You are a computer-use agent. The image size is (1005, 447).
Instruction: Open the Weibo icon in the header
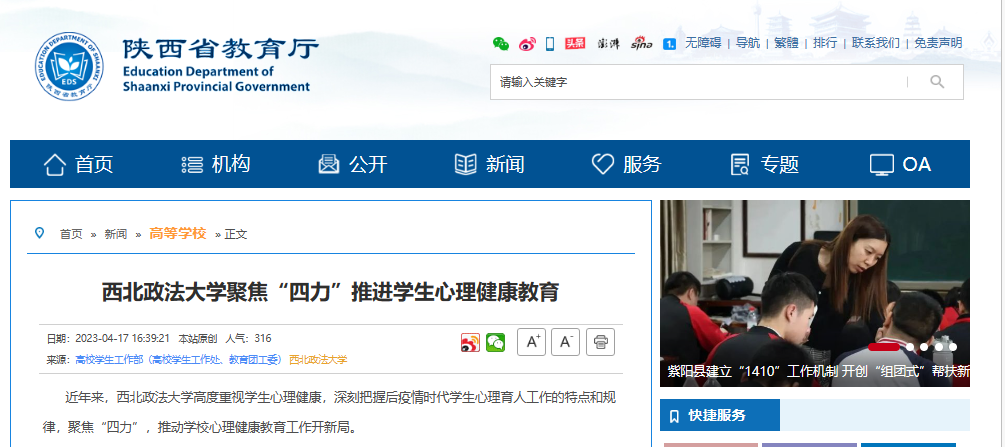pyautogui.click(x=527, y=44)
